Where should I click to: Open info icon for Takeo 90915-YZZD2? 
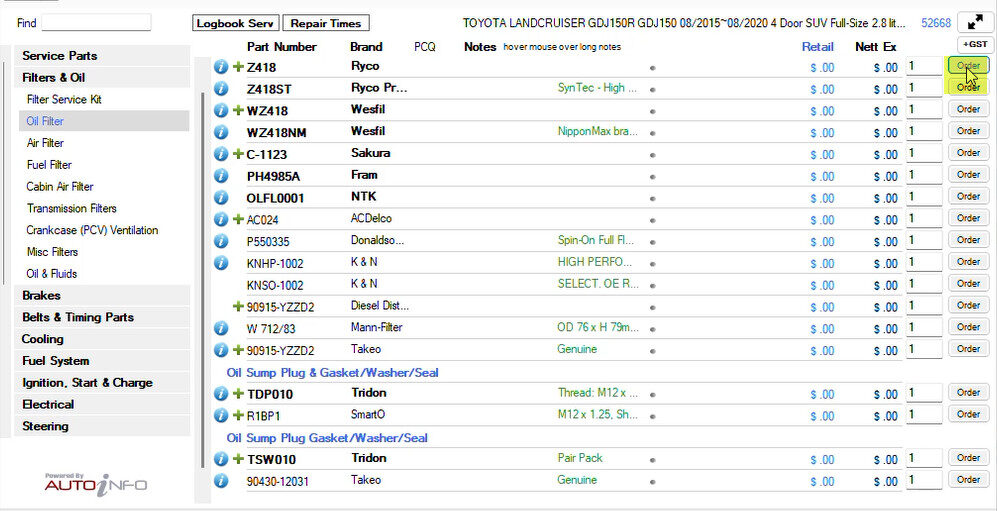(x=221, y=350)
